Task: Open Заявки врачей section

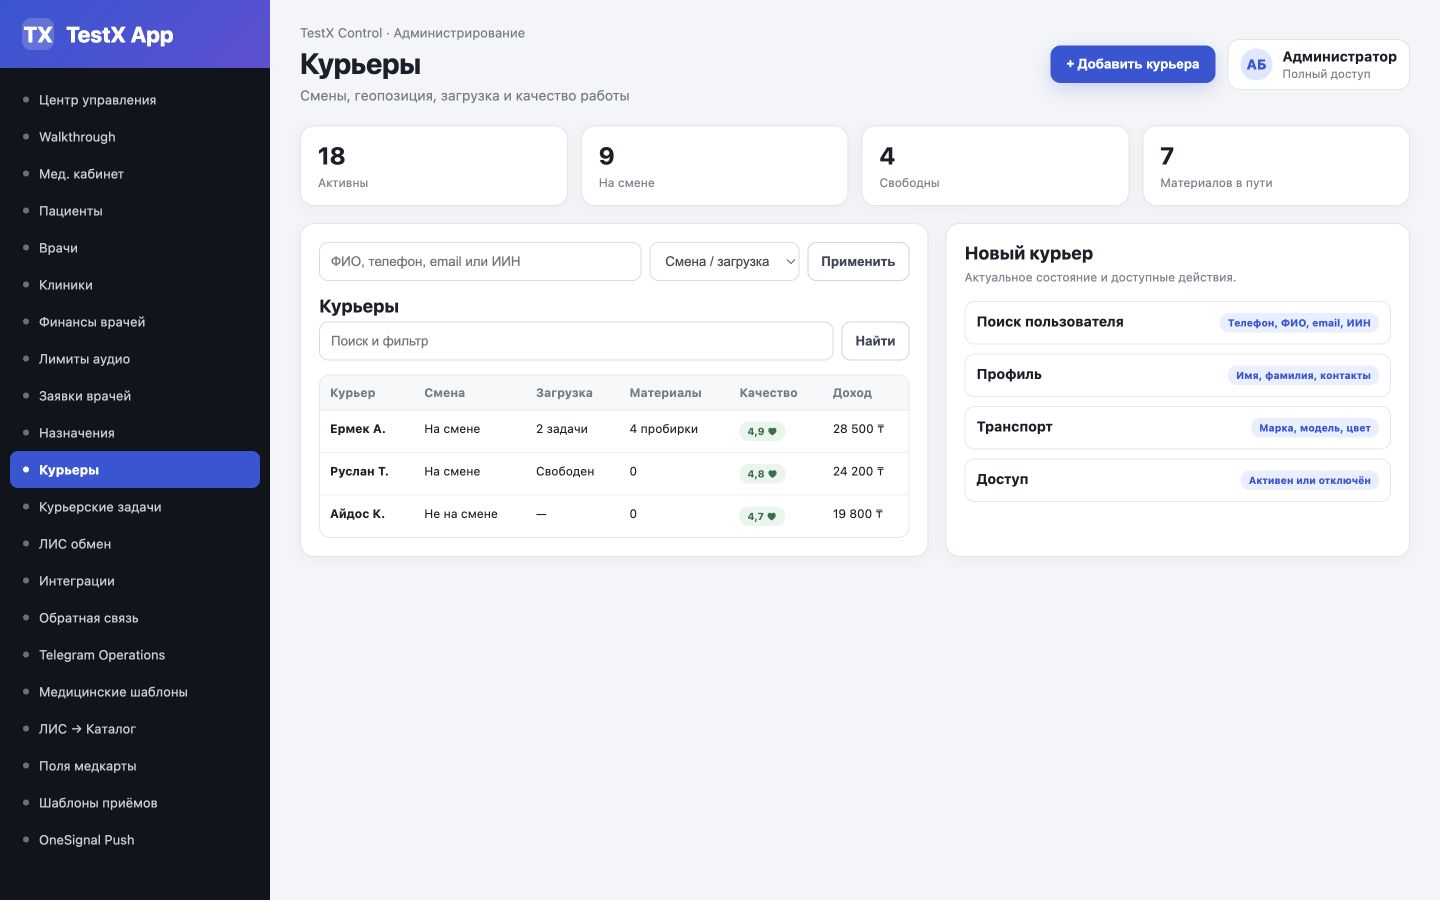Action: [x=135, y=396]
